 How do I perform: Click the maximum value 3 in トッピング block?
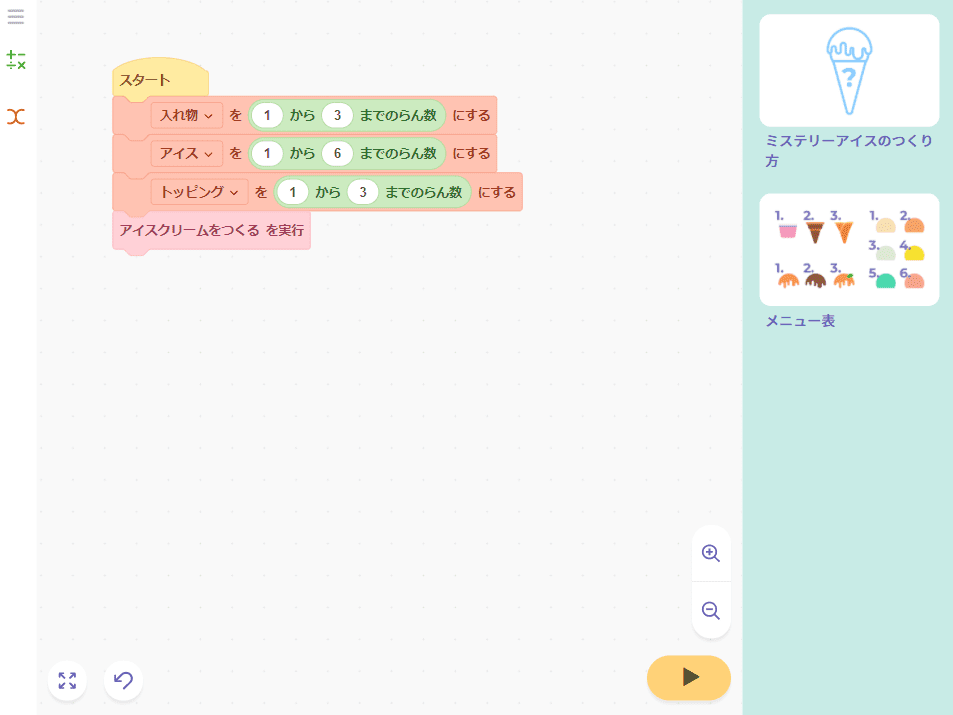362,191
